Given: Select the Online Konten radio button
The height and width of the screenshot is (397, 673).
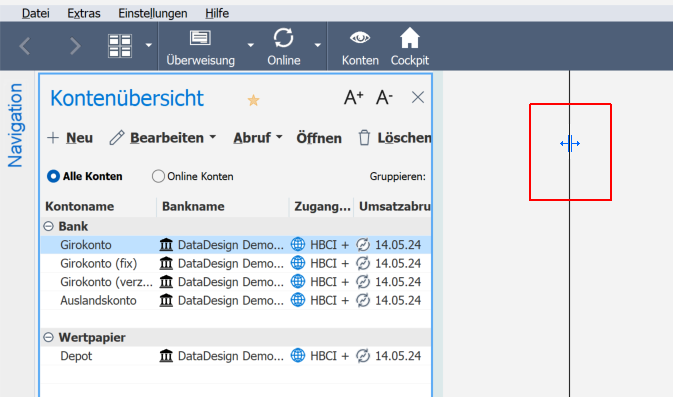Looking at the screenshot, I should (158, 176).
